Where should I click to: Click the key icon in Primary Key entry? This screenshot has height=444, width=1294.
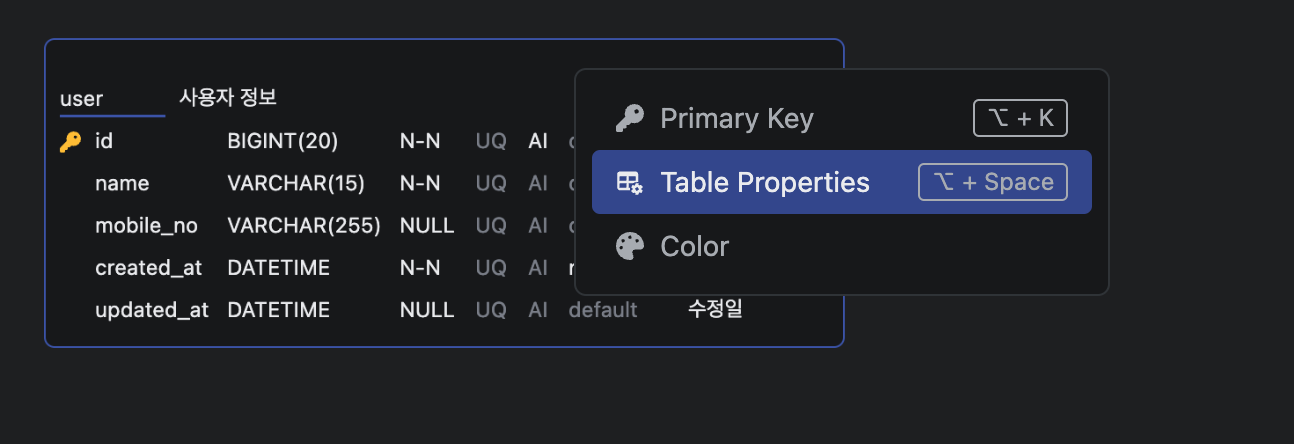point(629,119)
